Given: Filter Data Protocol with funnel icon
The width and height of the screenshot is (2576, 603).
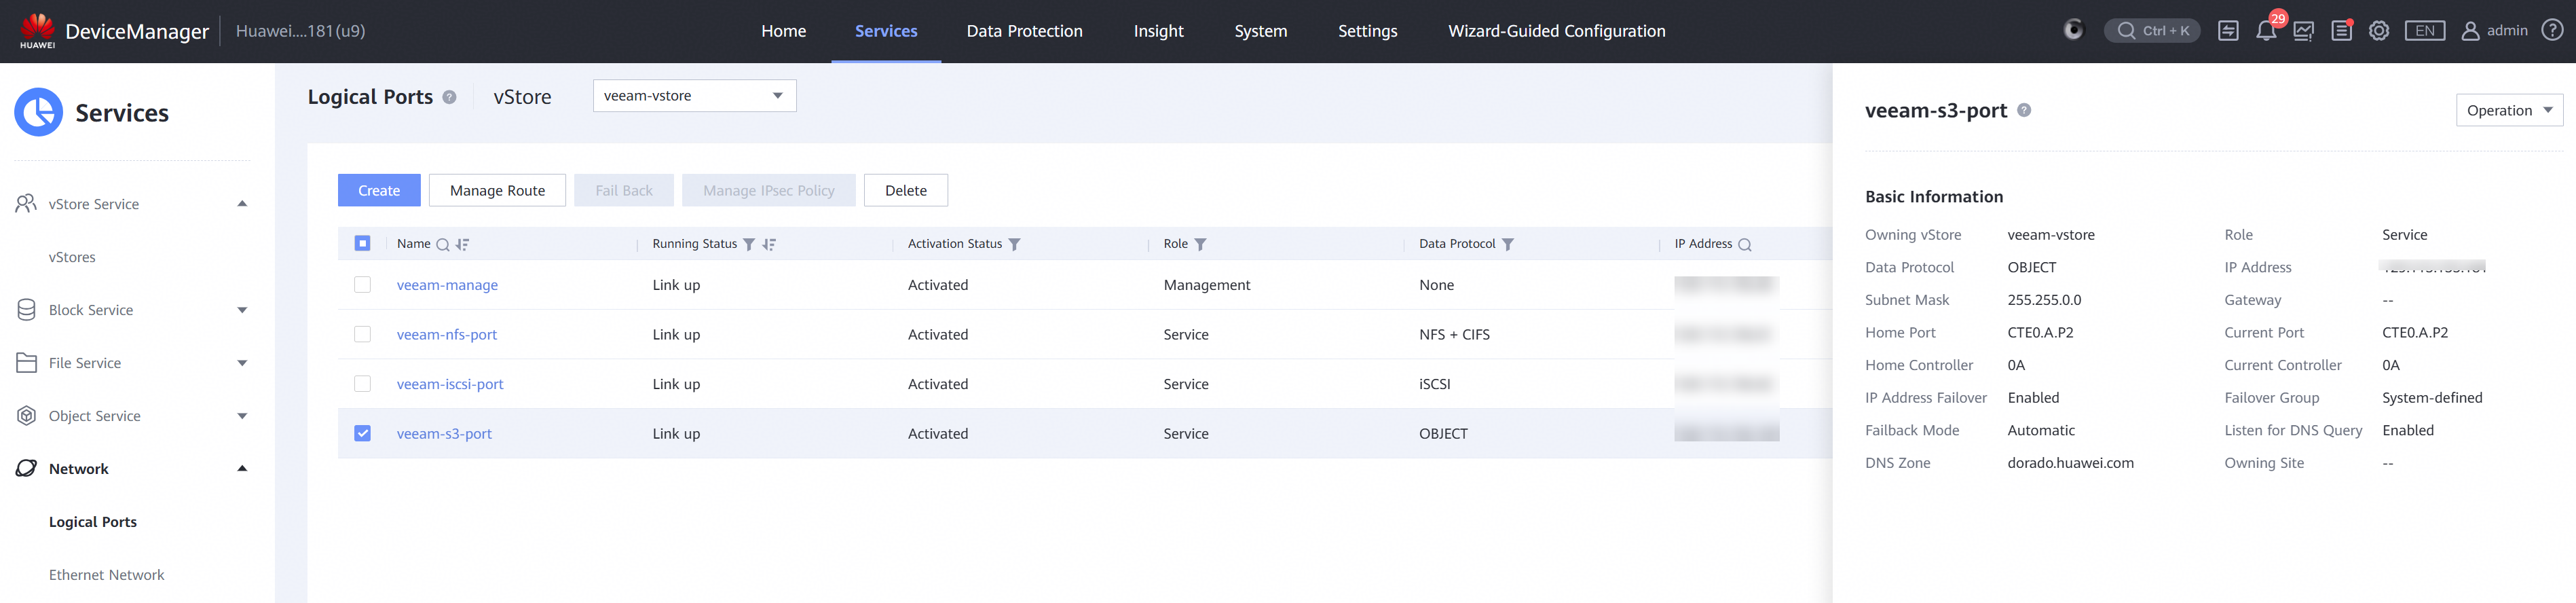Looking at the screenshot, I should (x=1508, y=245).
